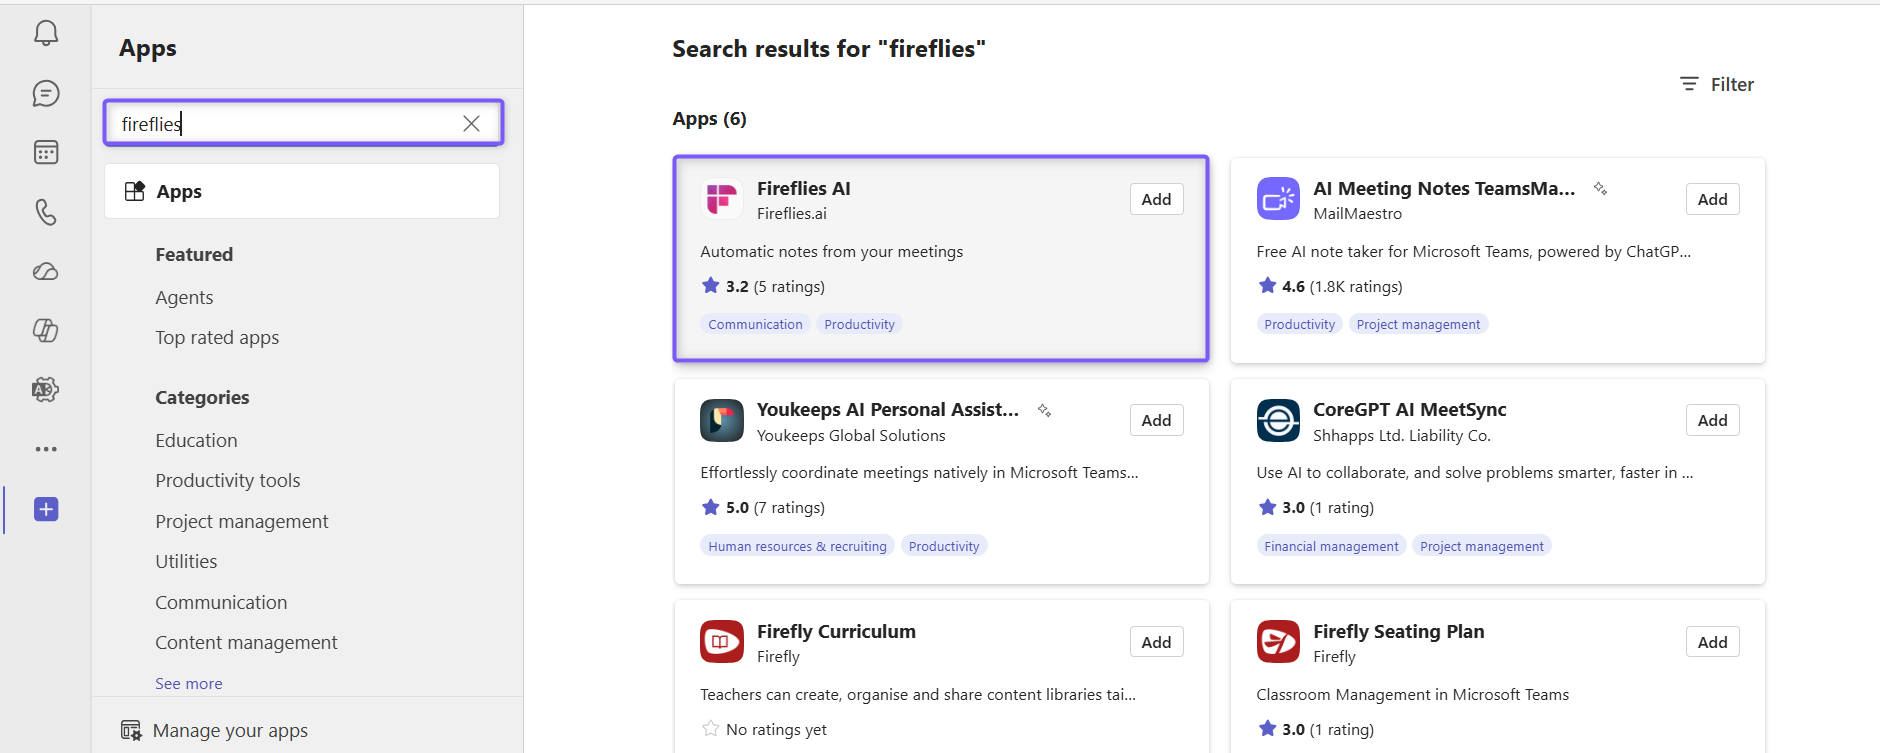Clear the fireflies search text
The height and width of the screenshot is (753, 1880).
tap(471, 123)
